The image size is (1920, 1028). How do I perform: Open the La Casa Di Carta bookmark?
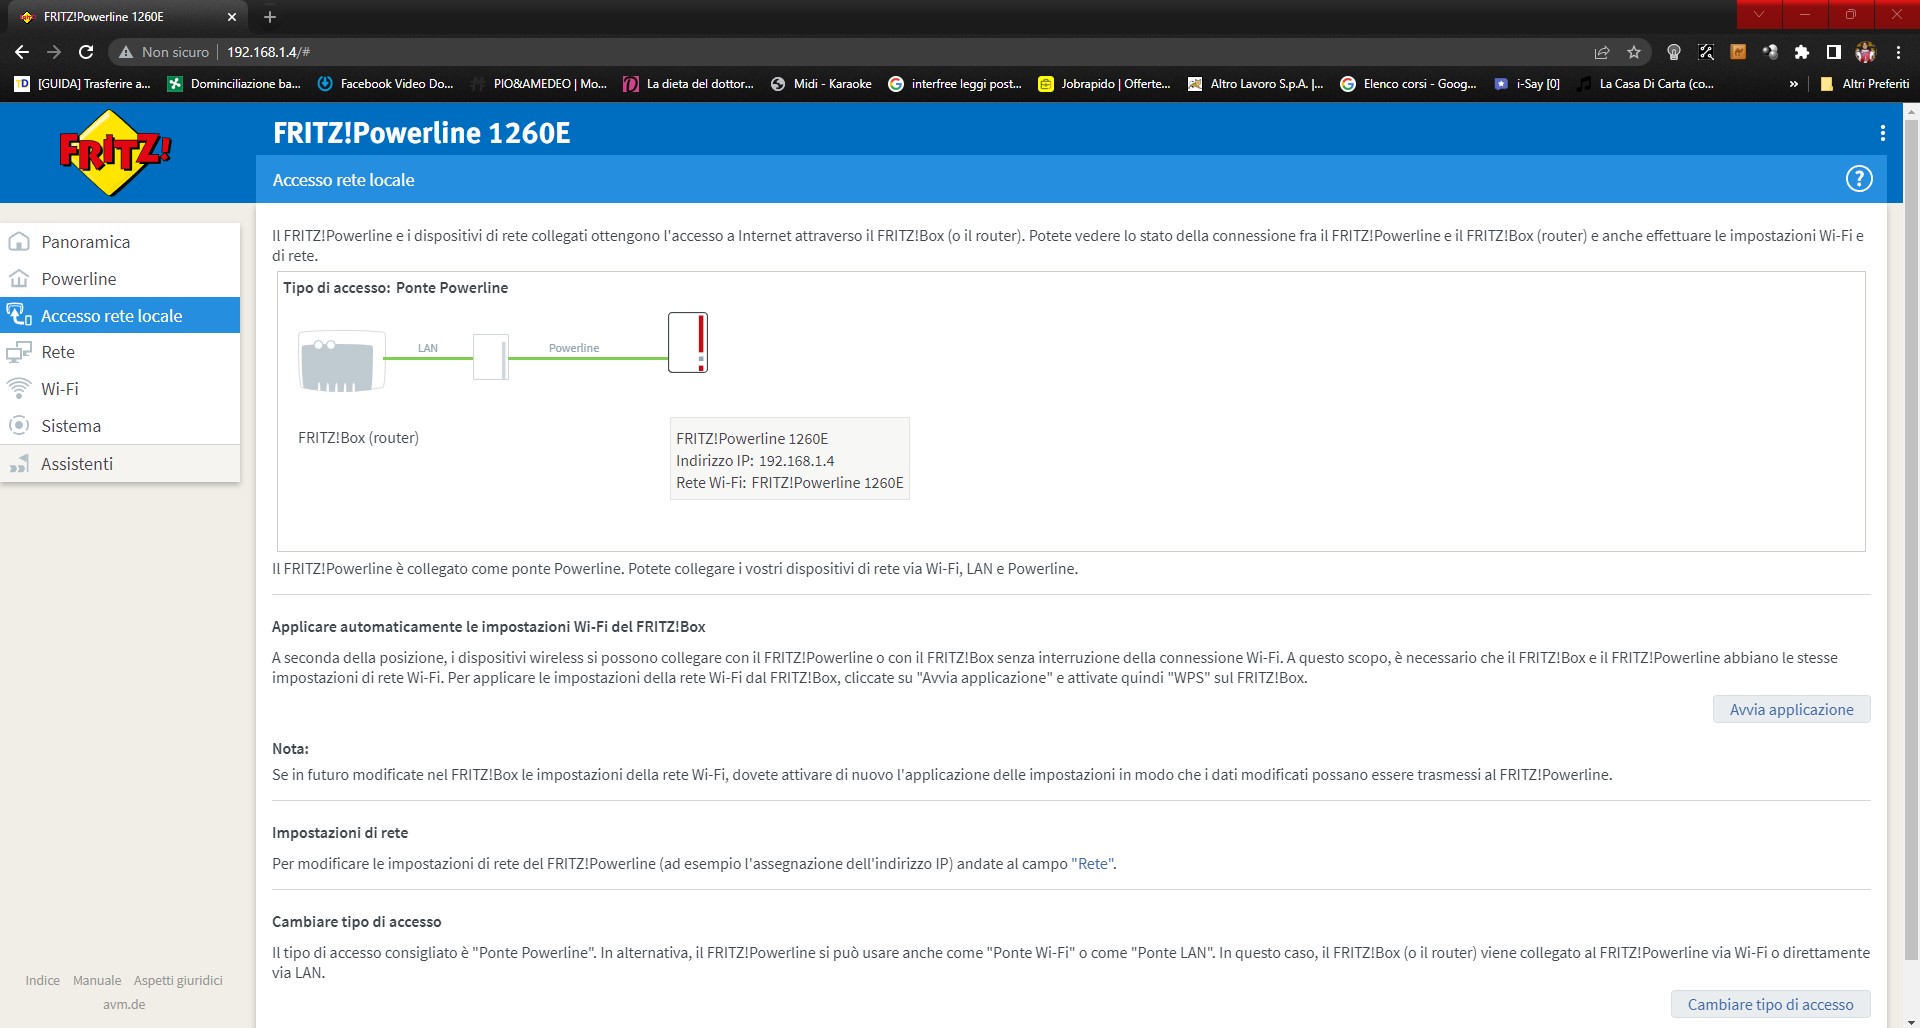(1645, 84)
